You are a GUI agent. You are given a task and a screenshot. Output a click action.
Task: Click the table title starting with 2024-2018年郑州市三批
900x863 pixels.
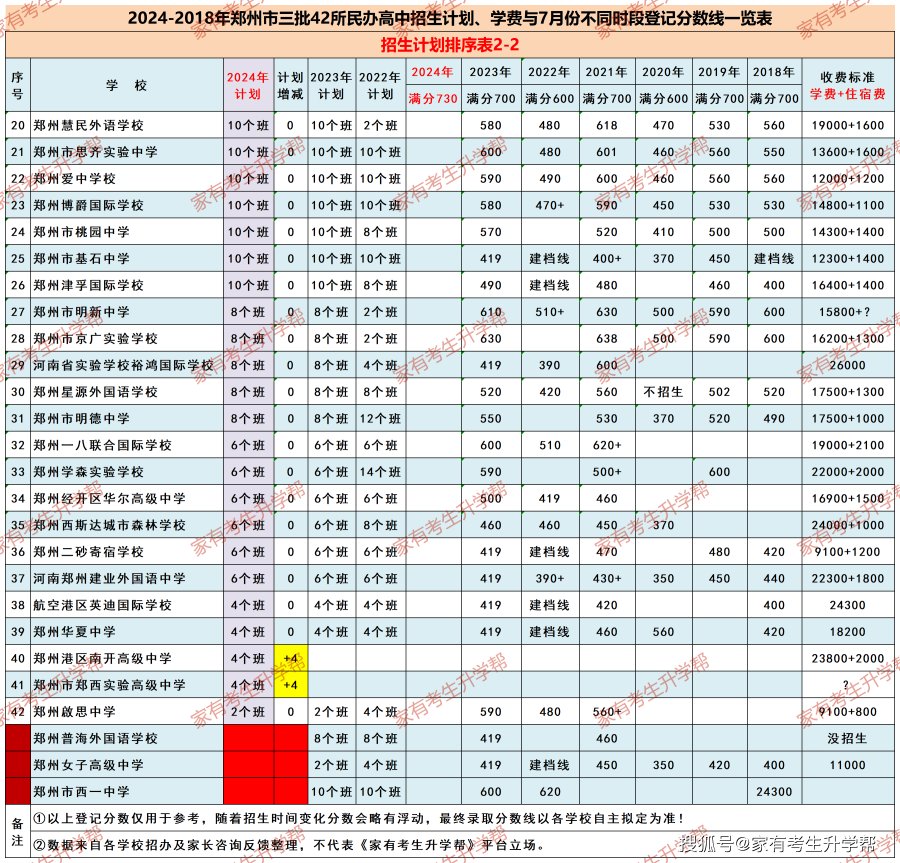[x=449, y=18]
